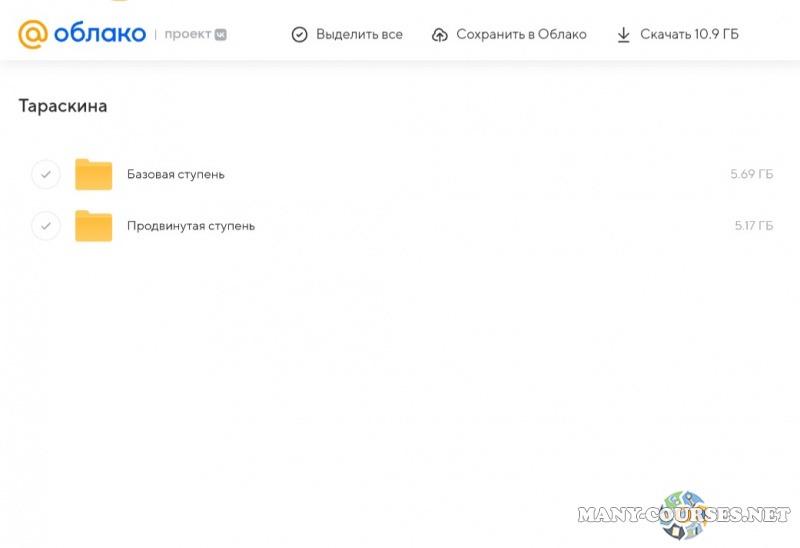Viewport: 800px width, 548px height.
Task: Tick the checkbox for Продвинутая ступень
Action: pos(46,226)
